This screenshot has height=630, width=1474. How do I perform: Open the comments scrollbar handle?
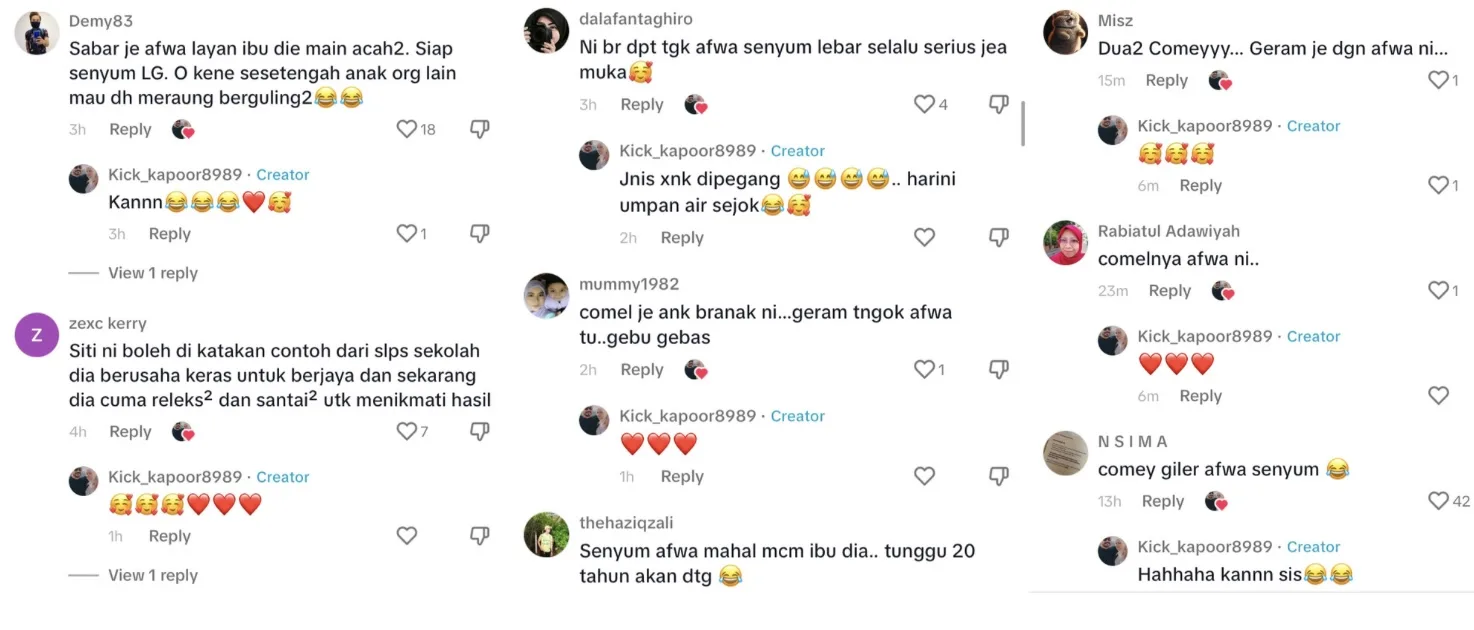(x=1021, y=123)
